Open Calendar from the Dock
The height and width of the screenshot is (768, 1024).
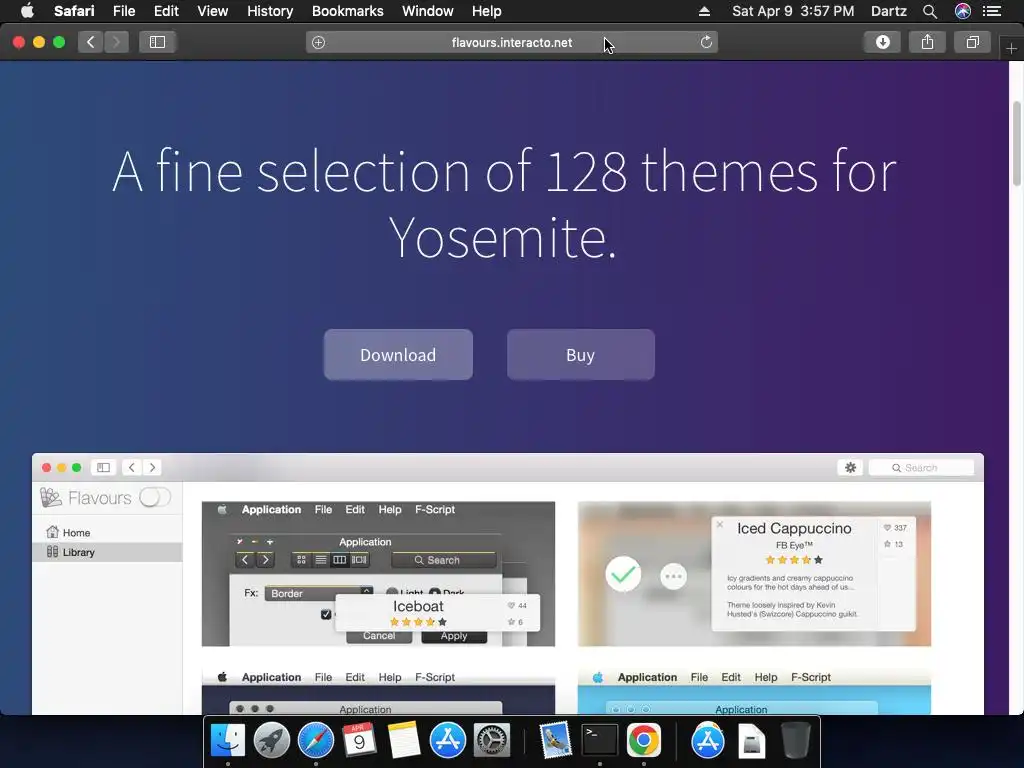click(x=359, y=741)
